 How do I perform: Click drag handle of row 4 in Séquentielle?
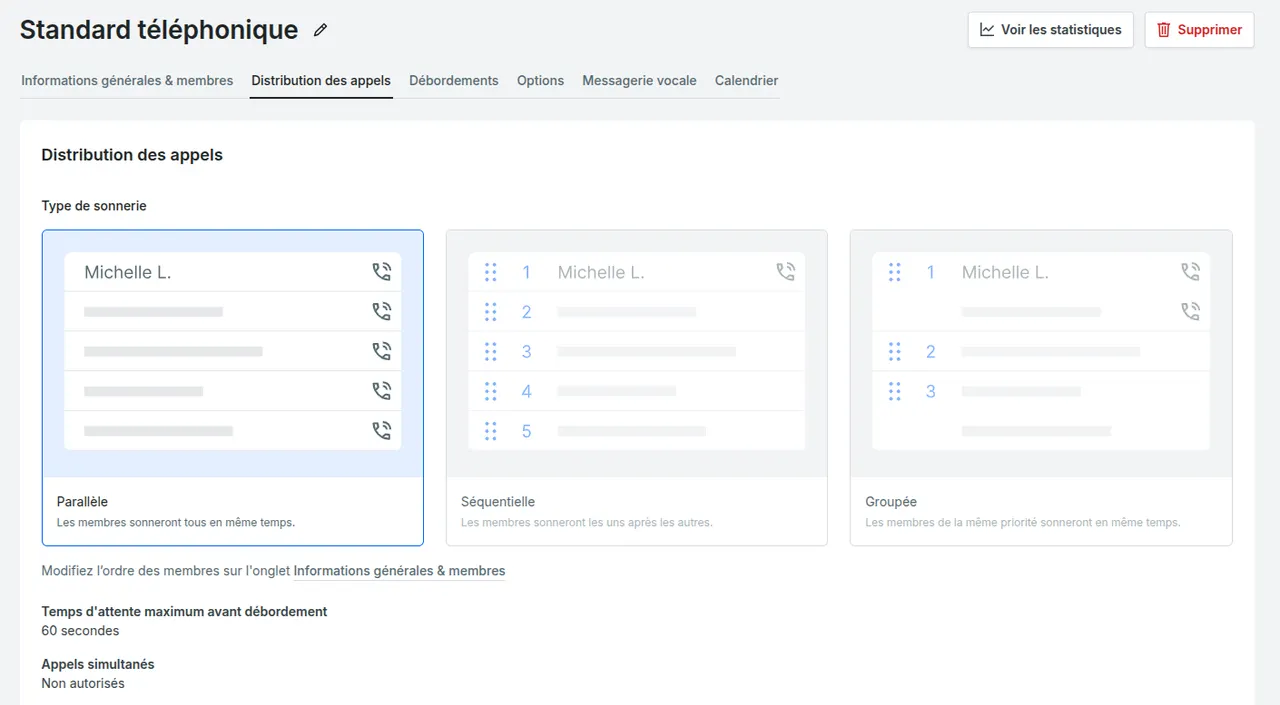click(x=490, y=391)
